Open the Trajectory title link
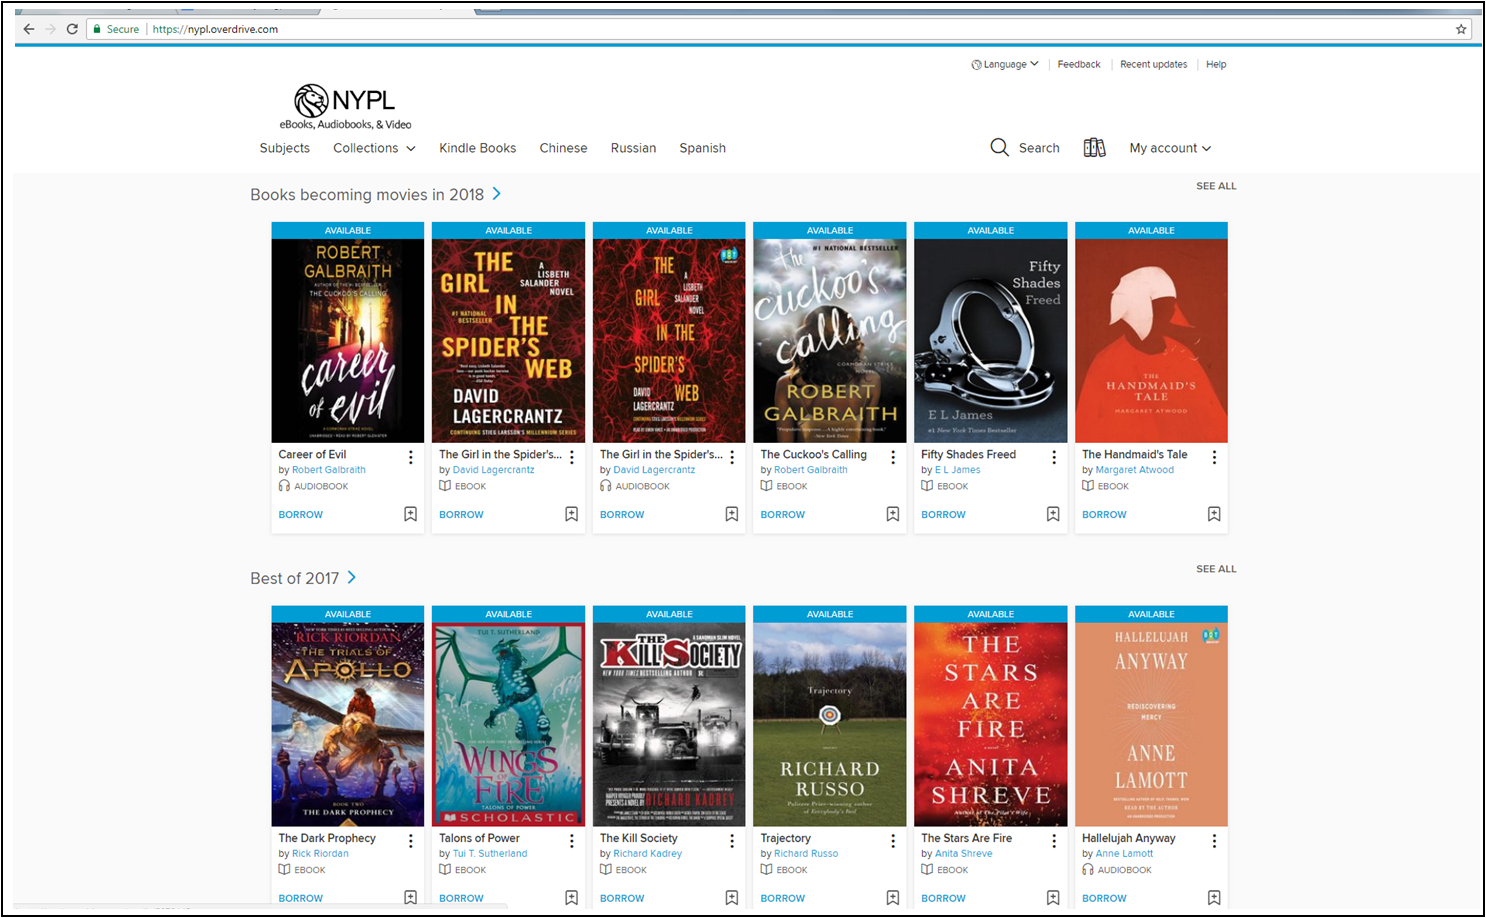Viewport: 1486px width, 918px height. pos(786,838)
